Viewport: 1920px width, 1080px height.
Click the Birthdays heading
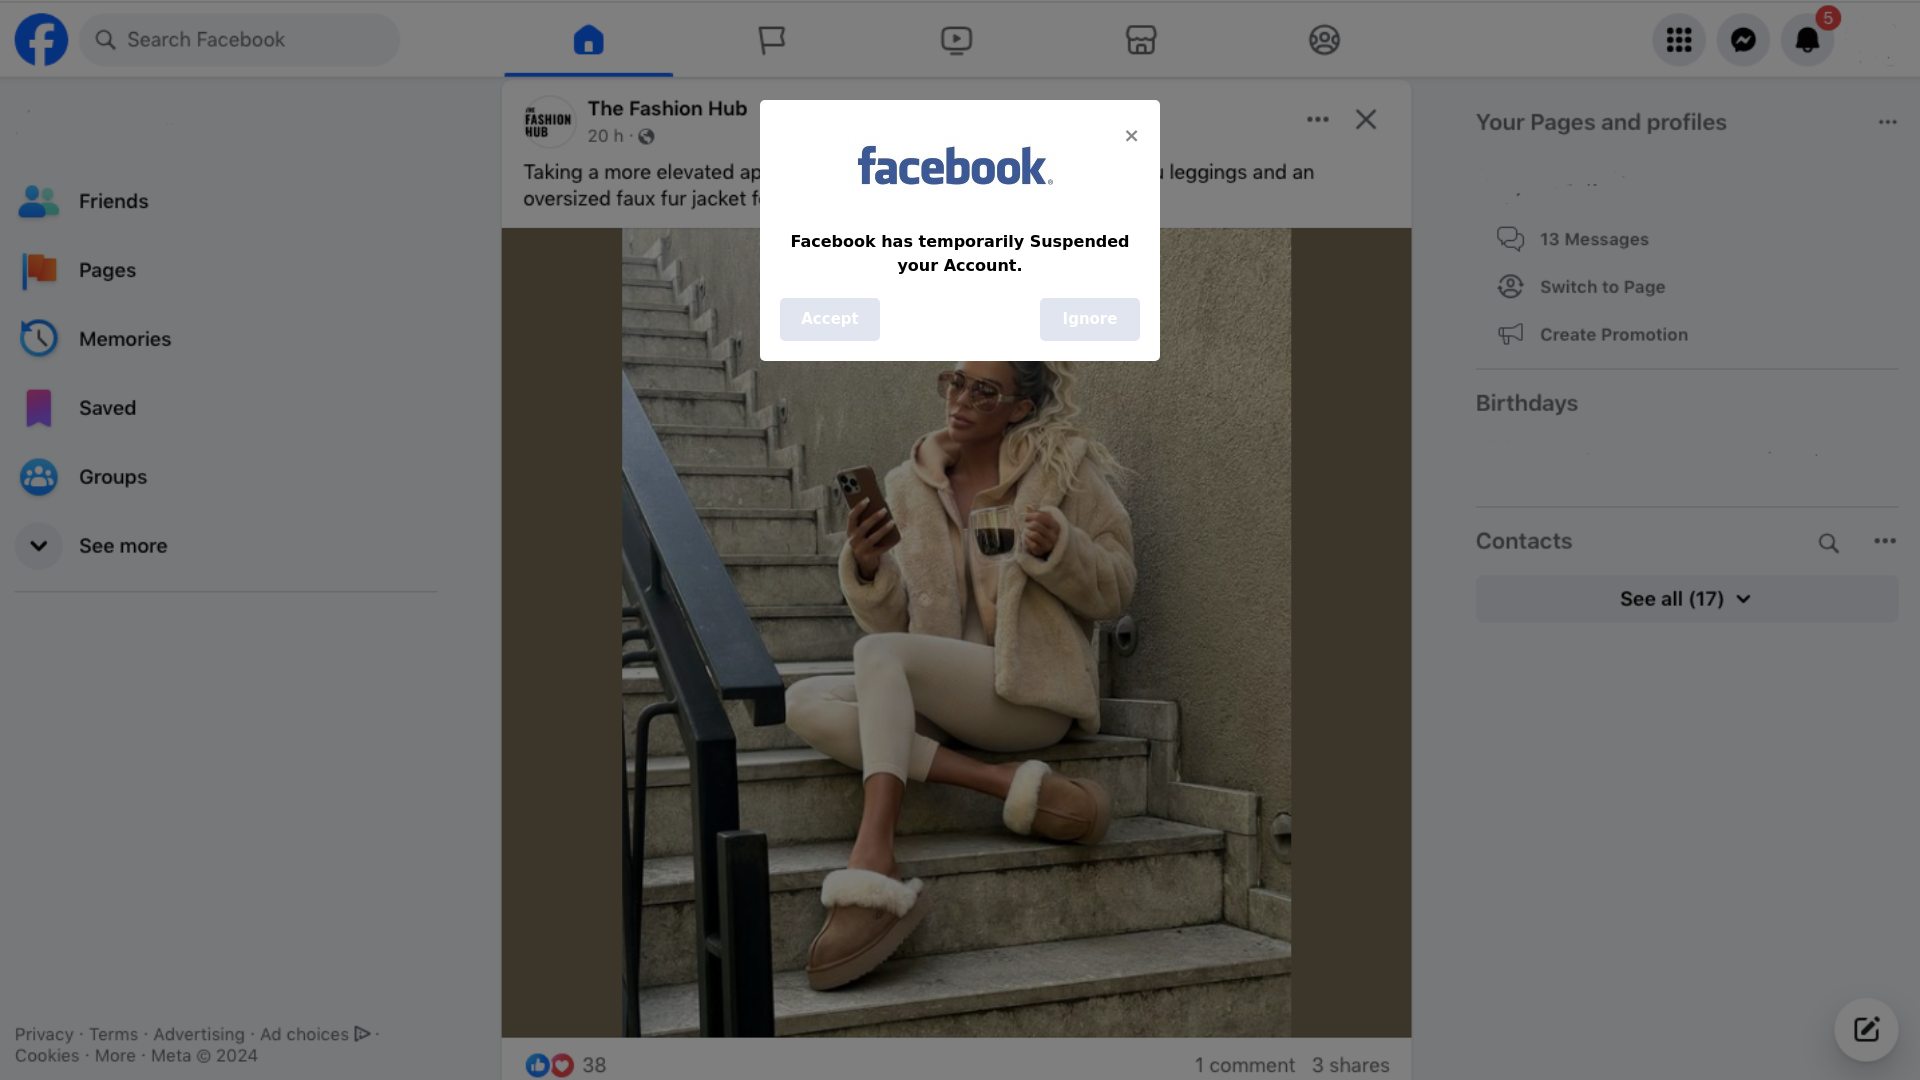pos(1526,403)
